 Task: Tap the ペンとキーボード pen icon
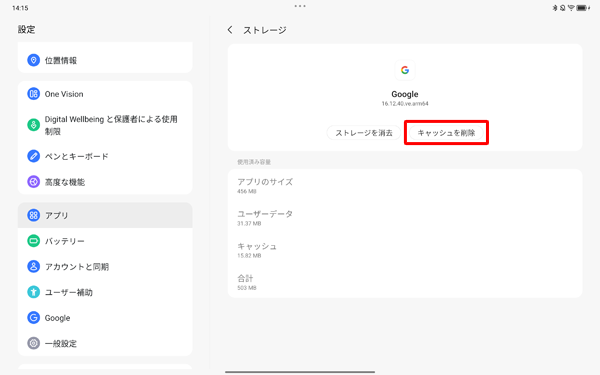(33, 156)
